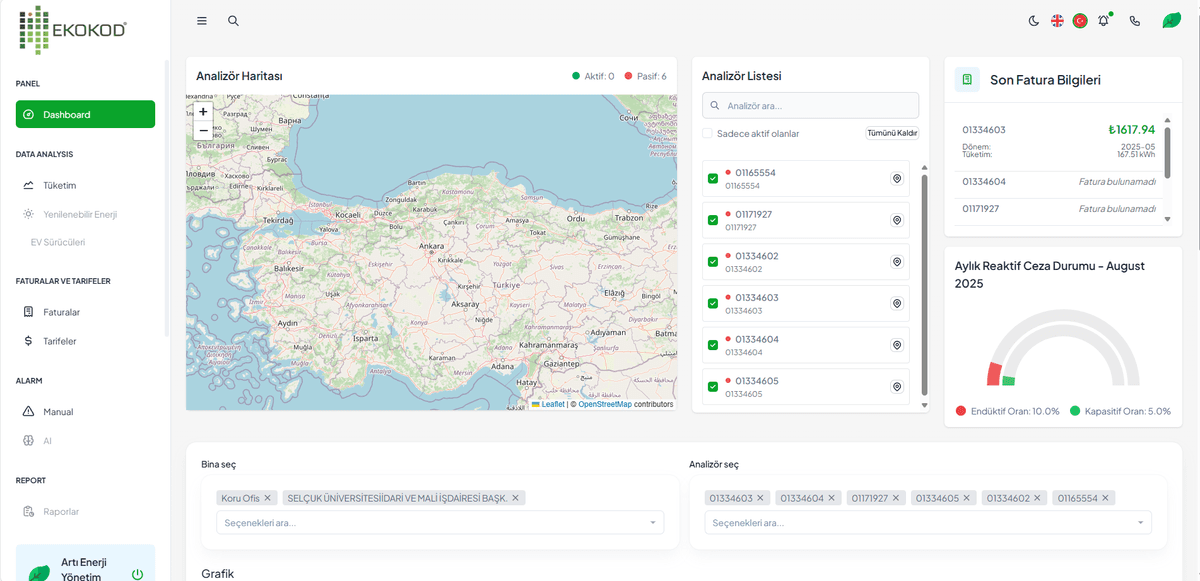1200x581 pixels.
Task: Remove the 01334602 analyzer tag
Action: click(x=1038, y=498)
